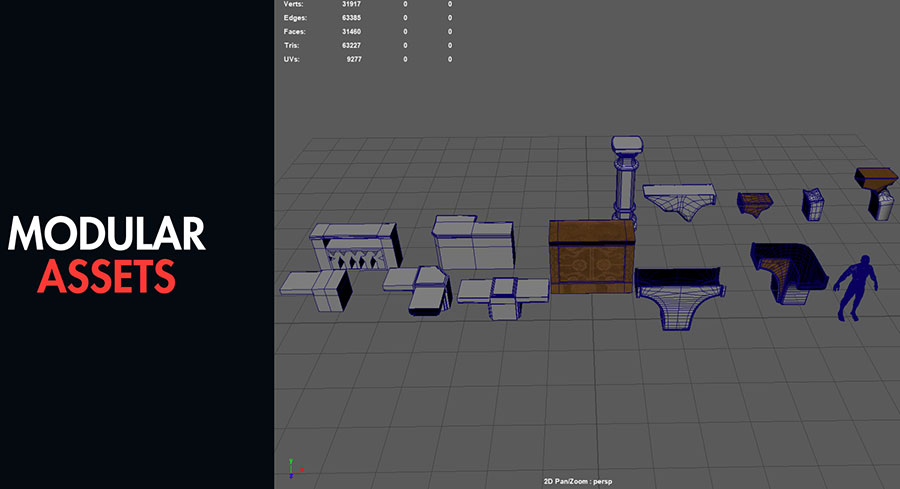
Task: Select the curved wireframe balcony below the column
Action: pyautogui.click(x=680, y=298)
